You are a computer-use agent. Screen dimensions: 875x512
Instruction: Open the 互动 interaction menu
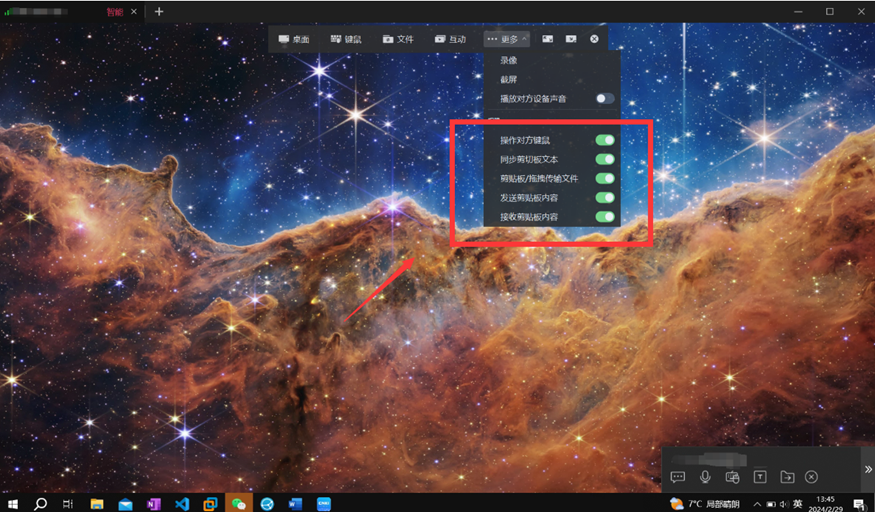(450, 39)
